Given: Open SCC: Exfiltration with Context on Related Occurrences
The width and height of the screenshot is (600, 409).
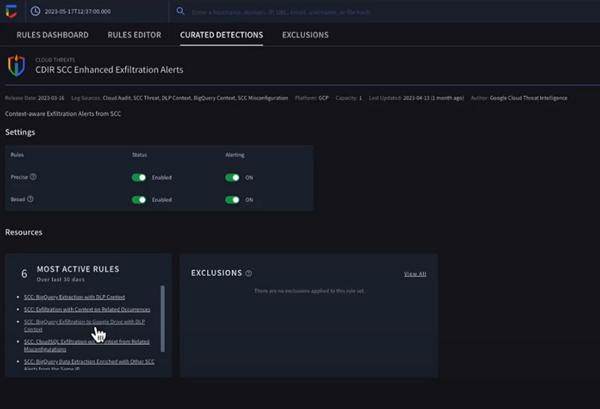Looking at the screenshot, I should (x=88, y=310).
